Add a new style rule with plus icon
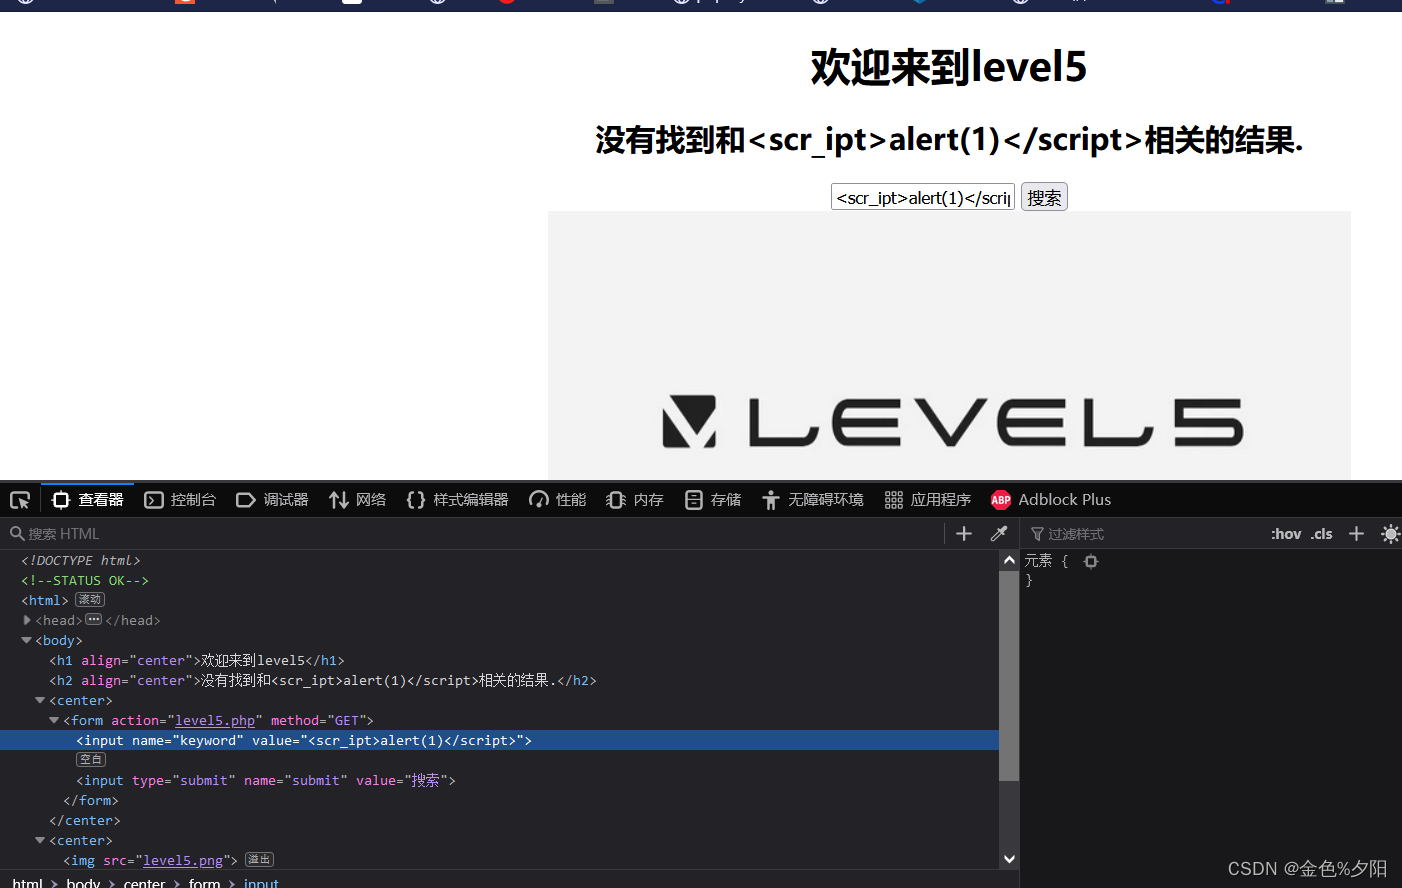The height and width of the screenshot is (888, 1402). pyautogui.click(x=1356, y=534)
